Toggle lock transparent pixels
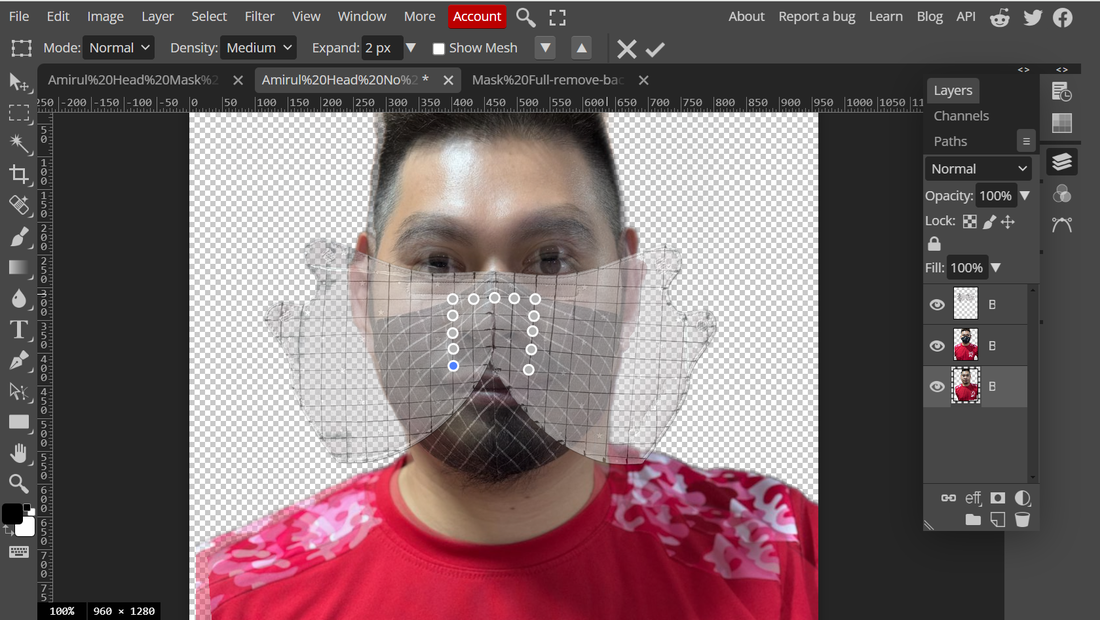The image size is (1100, 620). coord(969,222)
